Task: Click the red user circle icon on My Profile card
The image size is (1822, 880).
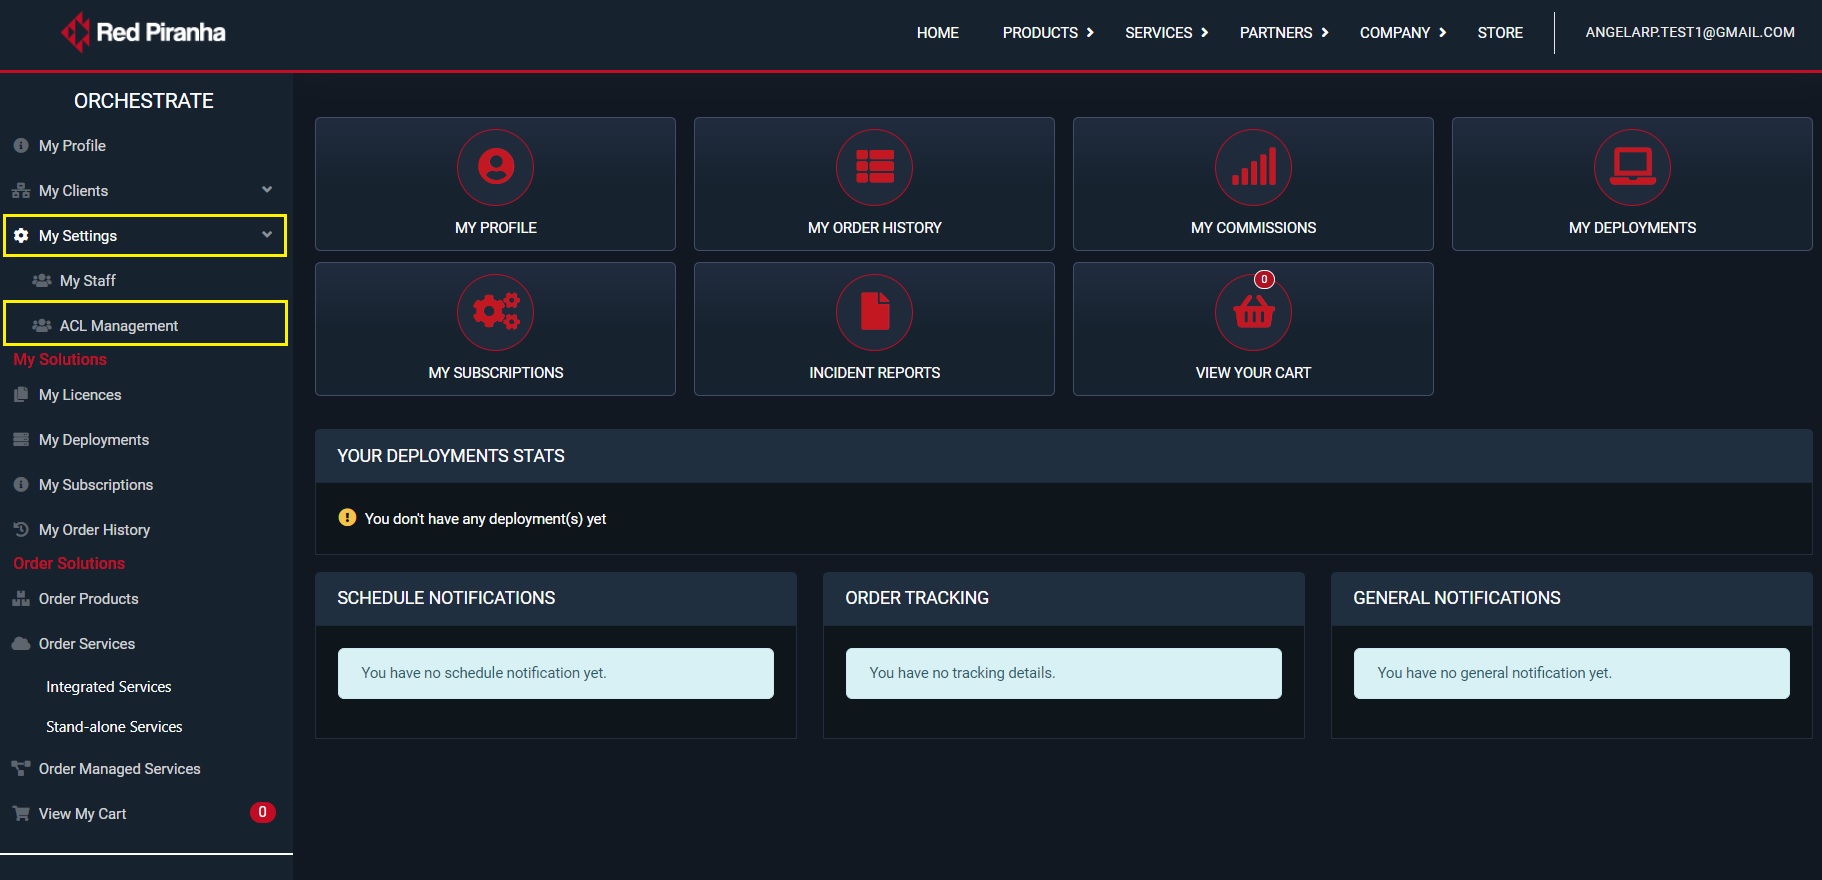Action: [x=496, y=167]
